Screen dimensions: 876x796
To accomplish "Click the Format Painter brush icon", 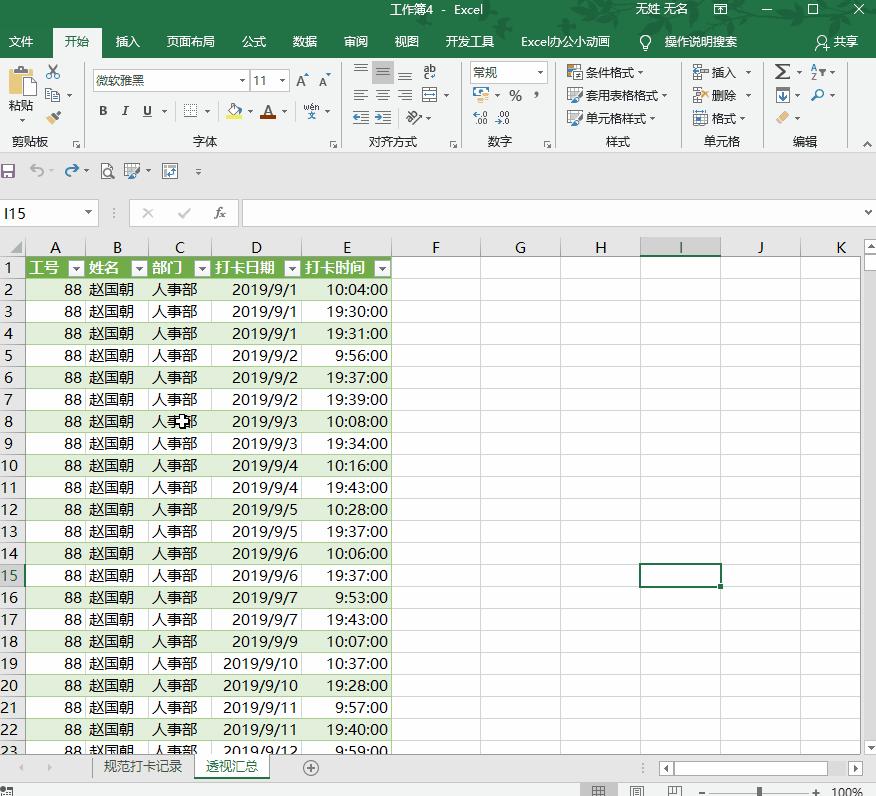I will pos(53,118).
